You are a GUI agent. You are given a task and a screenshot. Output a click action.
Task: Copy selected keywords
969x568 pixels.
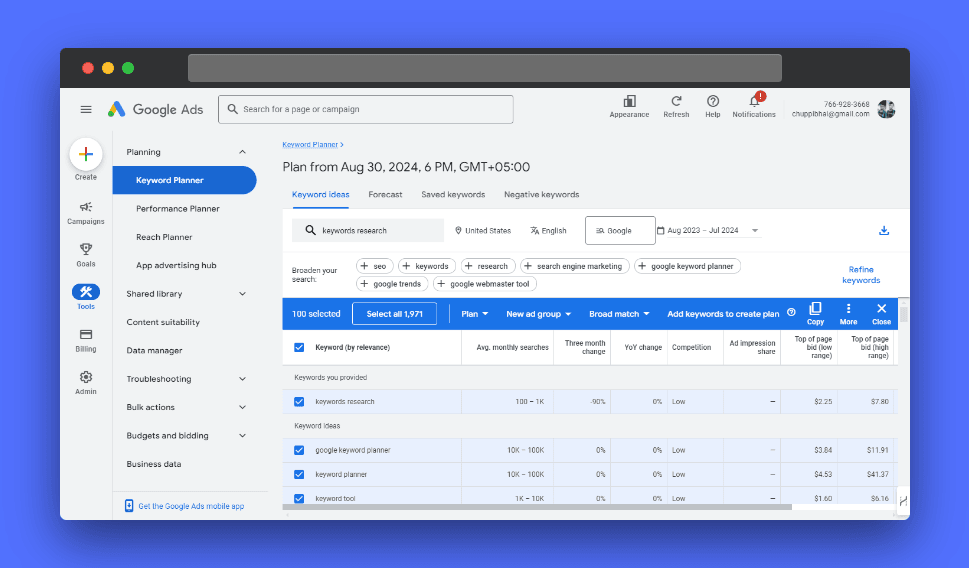tap(815, 313)
